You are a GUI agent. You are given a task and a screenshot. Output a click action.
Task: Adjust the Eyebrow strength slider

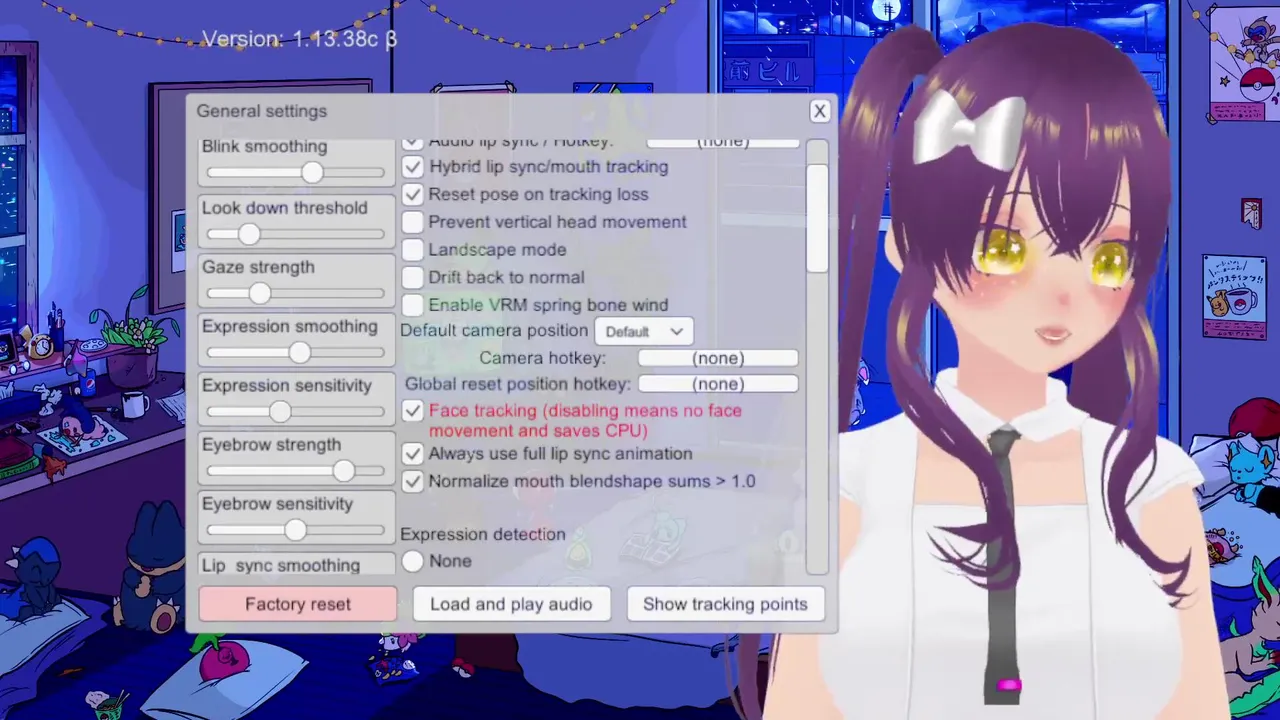(296, 470)
